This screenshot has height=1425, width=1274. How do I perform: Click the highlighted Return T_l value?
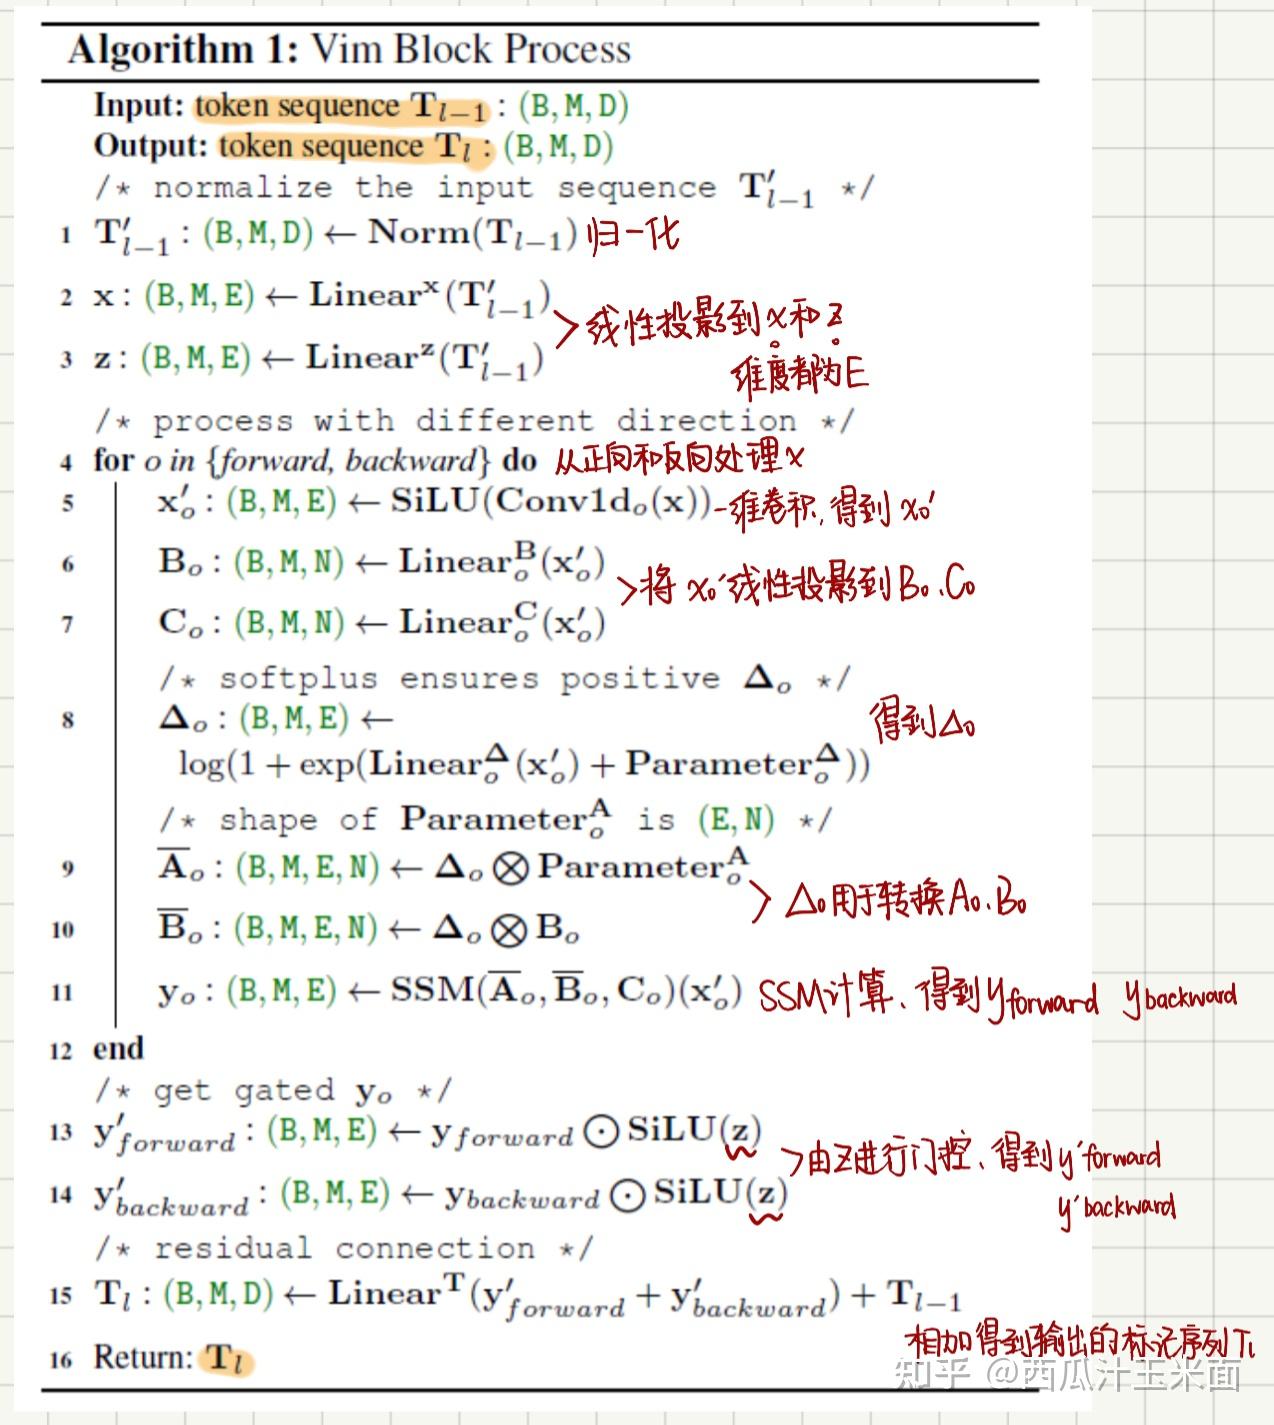pyautogui.click(x=226, y=1358)
